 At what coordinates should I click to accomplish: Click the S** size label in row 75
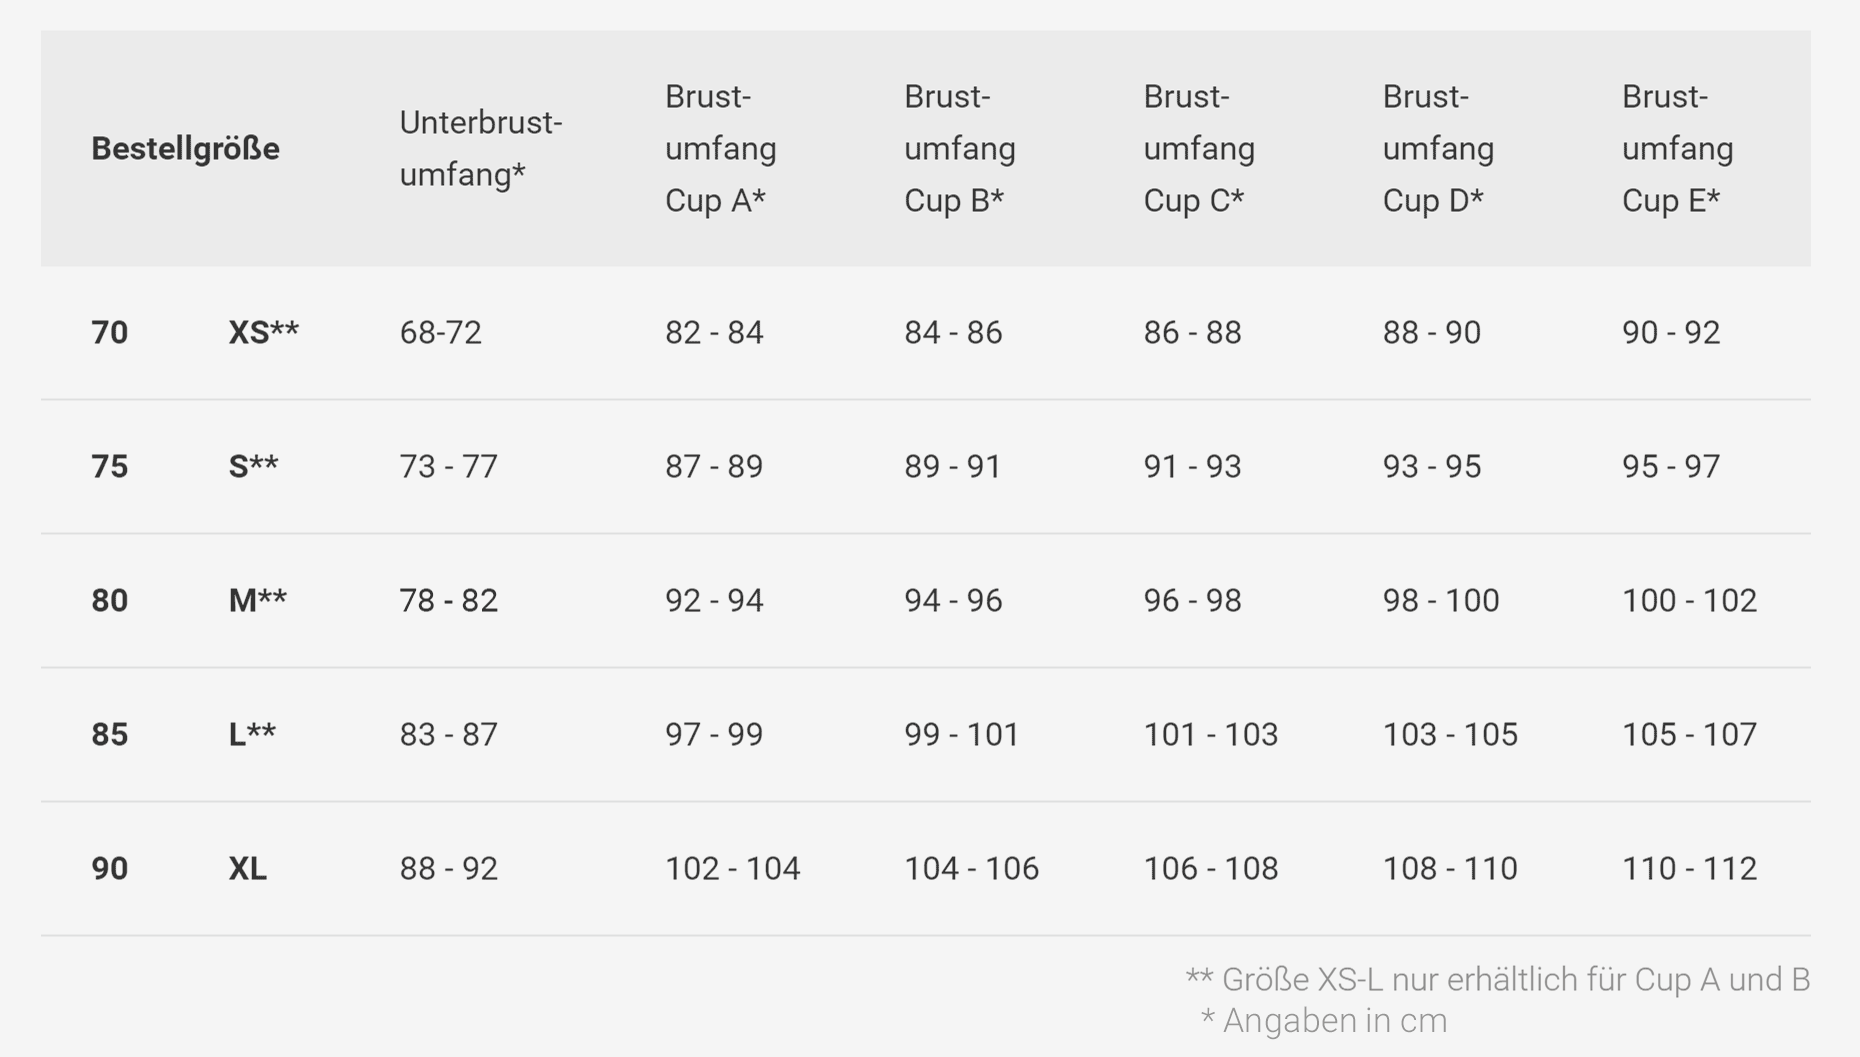tap(253, 466)
